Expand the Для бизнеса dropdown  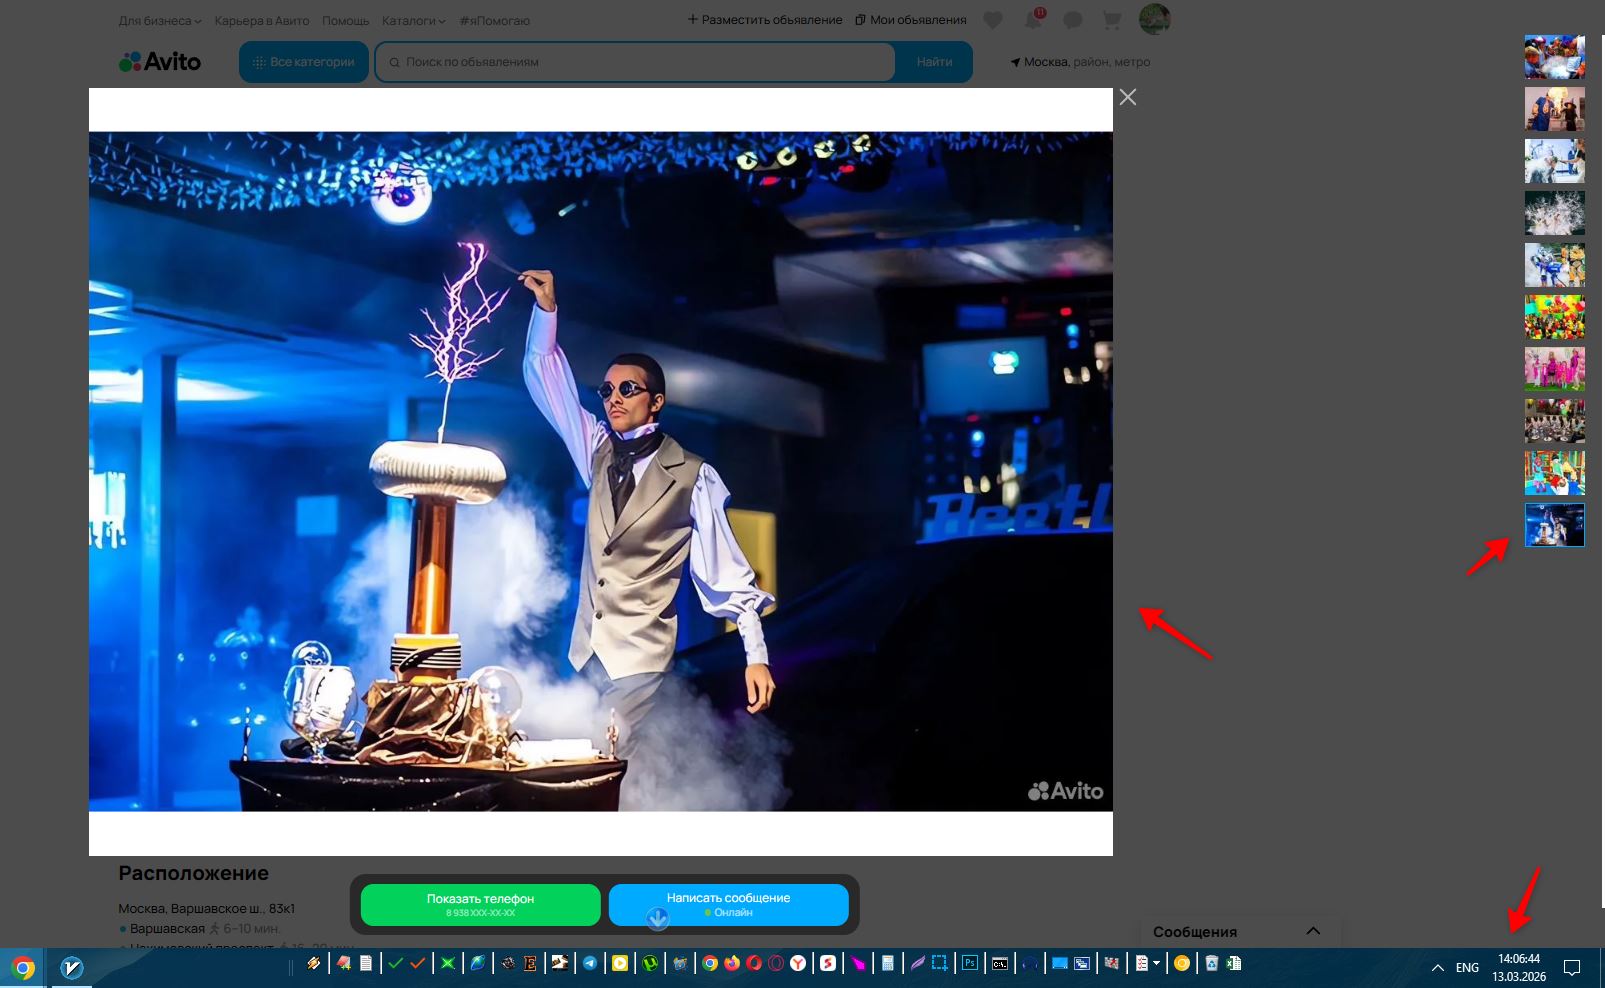pos(159,21)
